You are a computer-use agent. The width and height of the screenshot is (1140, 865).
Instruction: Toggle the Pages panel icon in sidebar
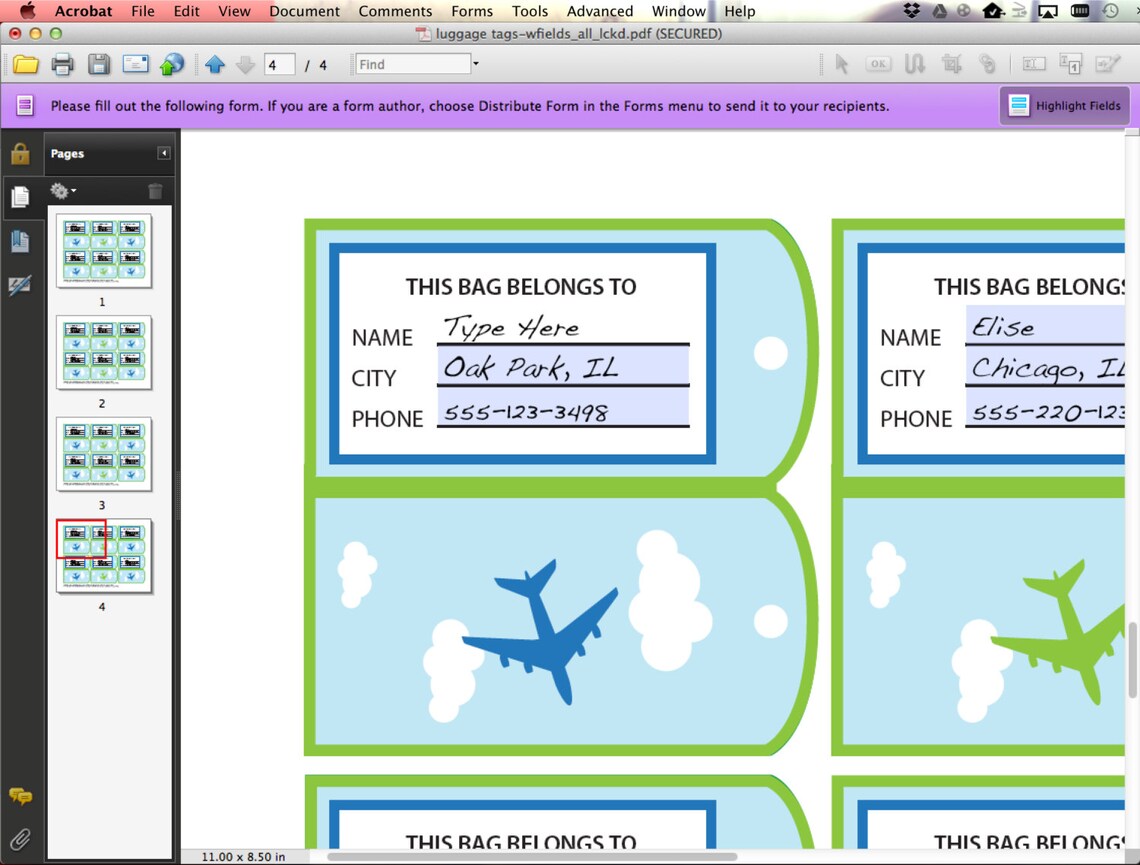tap(20, 197)
